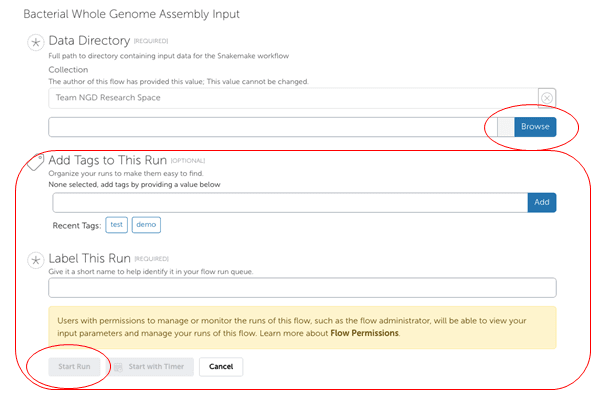The width and height of the screenshot is (598, 403).
Task: Click the Browse button for Data Directory
Action: [535, 127]
